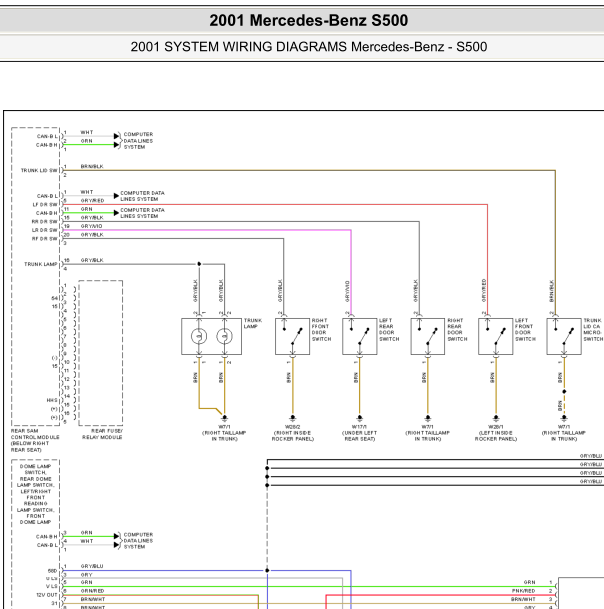Click the "DOME LAMP SWITCH" module description text

coord(35,494)
